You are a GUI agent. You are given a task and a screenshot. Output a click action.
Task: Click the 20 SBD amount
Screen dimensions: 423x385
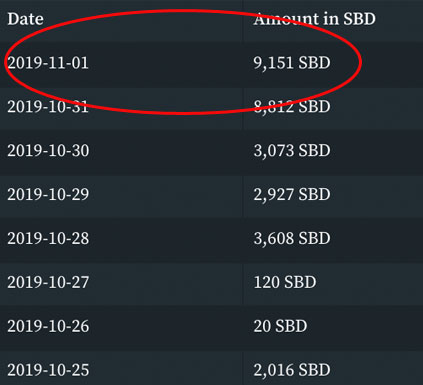[x=280, y=326]
